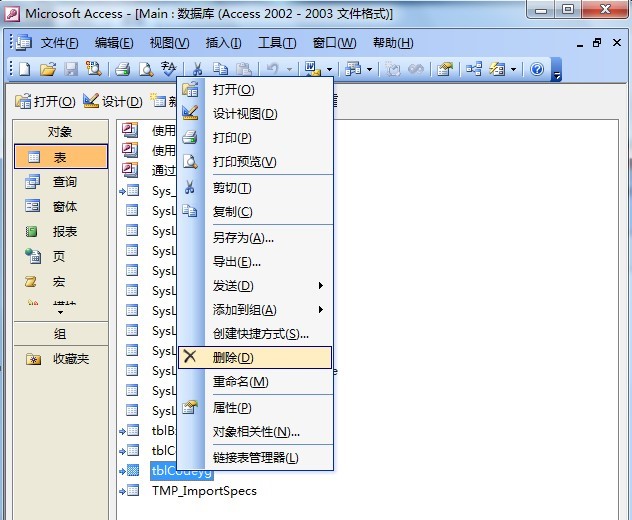The width and height of the screenshot is (632, 520).
Task: Expand the New Object dropdown arrow
Action: point(514,69)
